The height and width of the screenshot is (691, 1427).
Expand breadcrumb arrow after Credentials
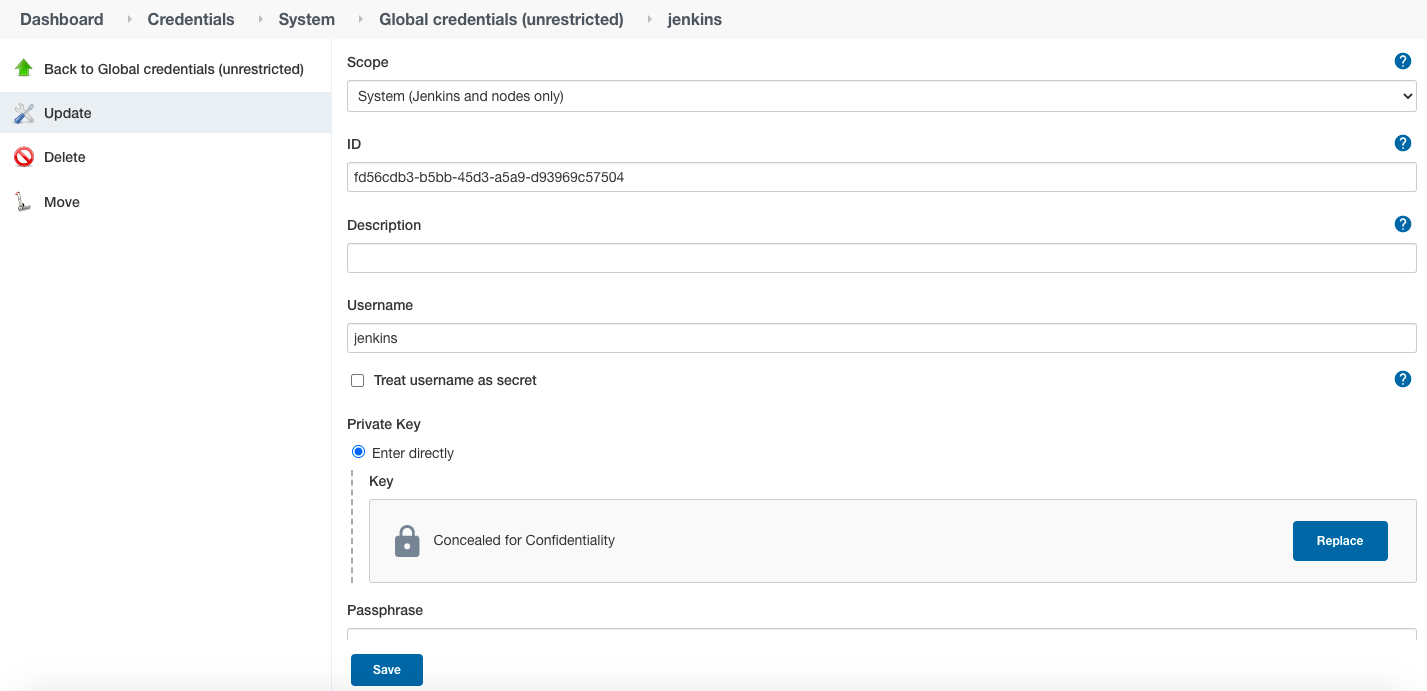point(261,19)
